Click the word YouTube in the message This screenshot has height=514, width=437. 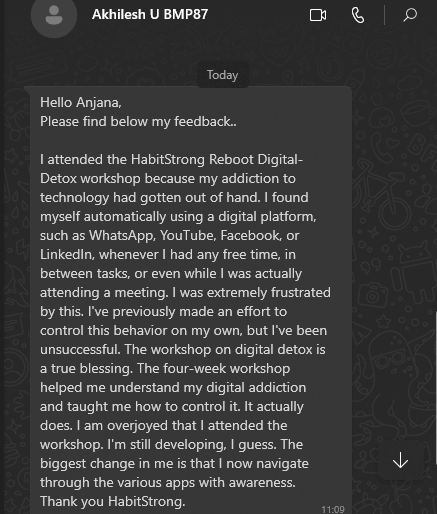pyautogui.click(x=188, y=235)
